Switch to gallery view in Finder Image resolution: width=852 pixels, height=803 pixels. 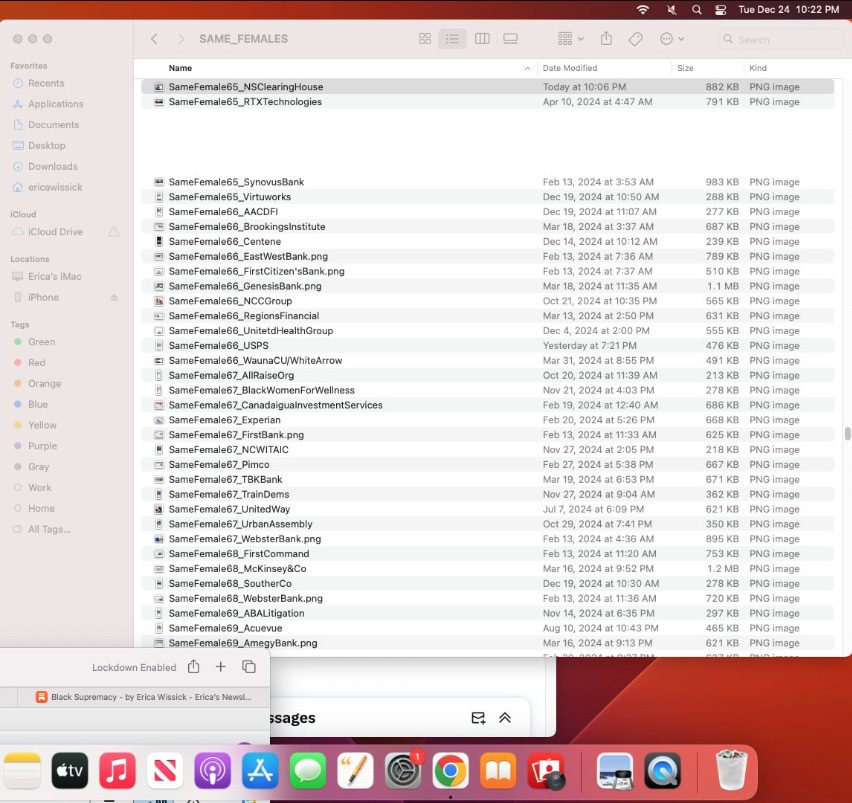click(x=510, y=39)
